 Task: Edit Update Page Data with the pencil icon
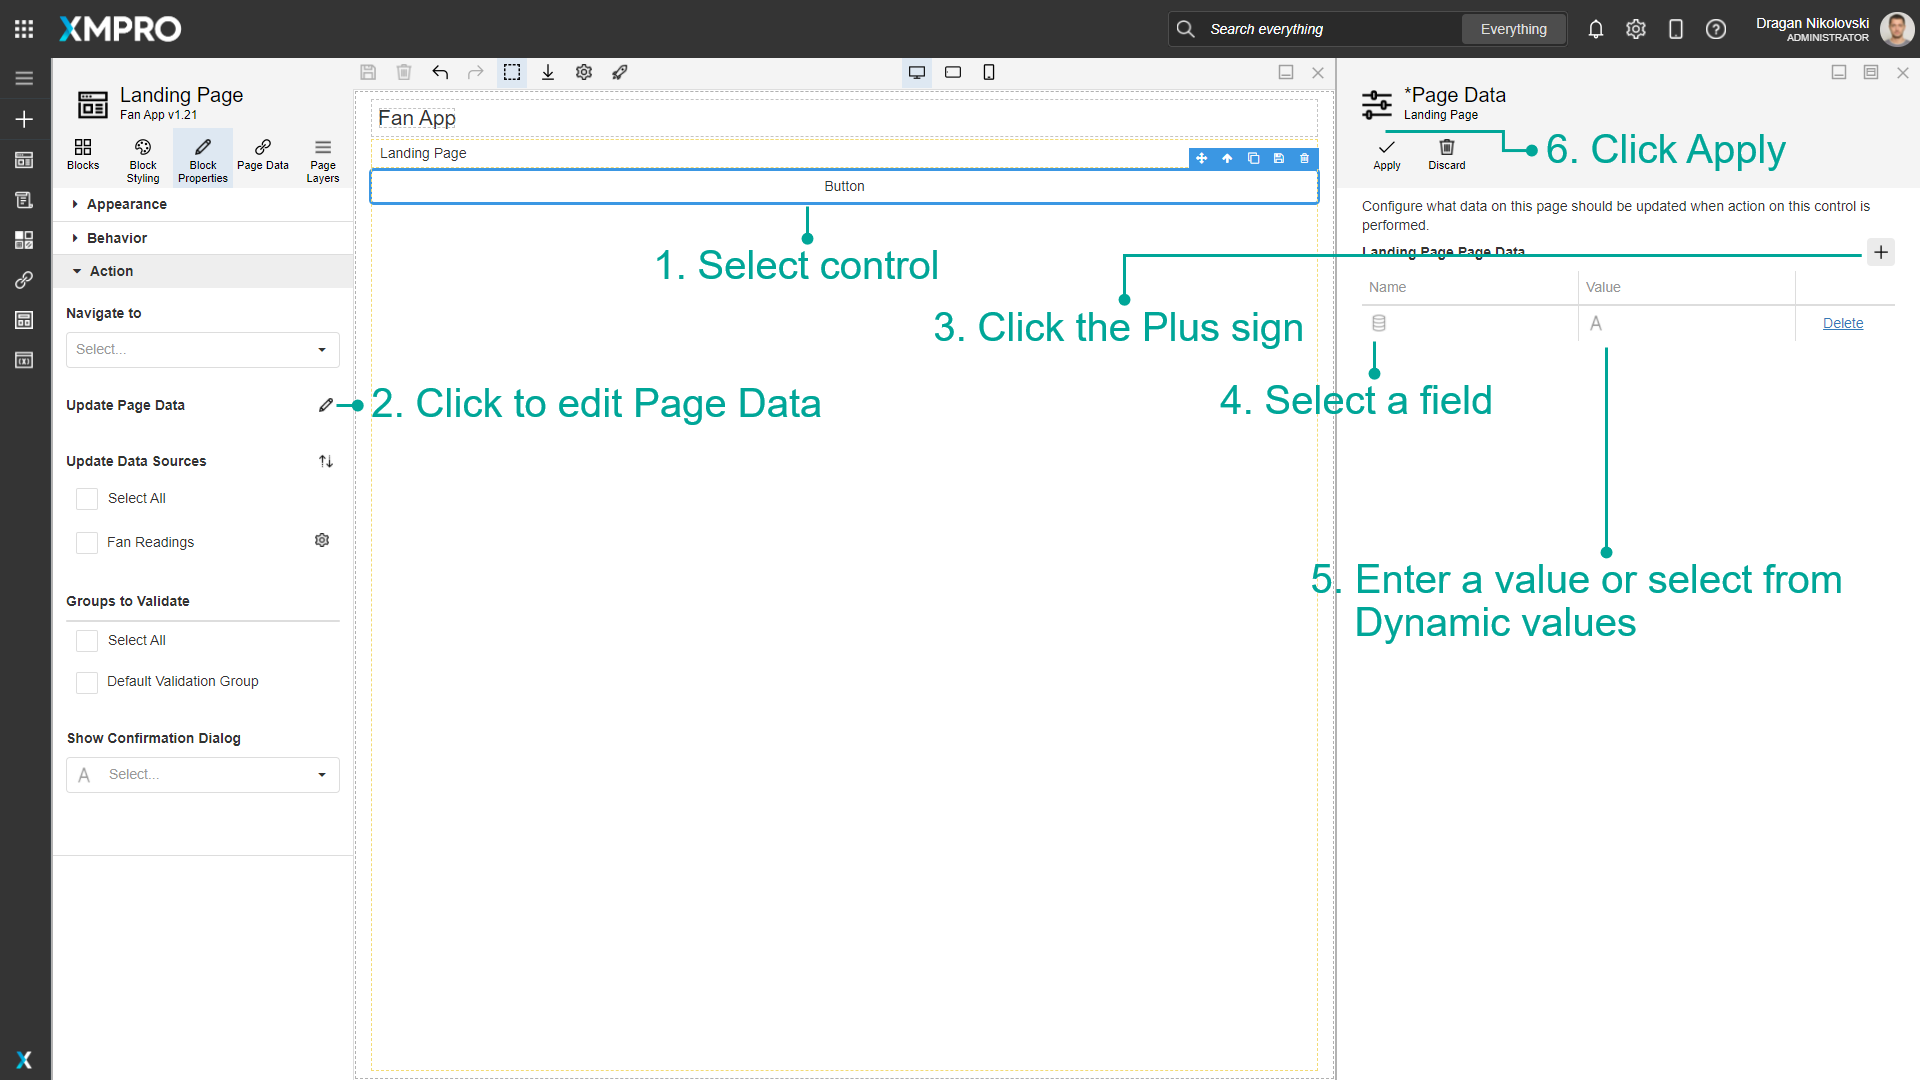point(326,405)
